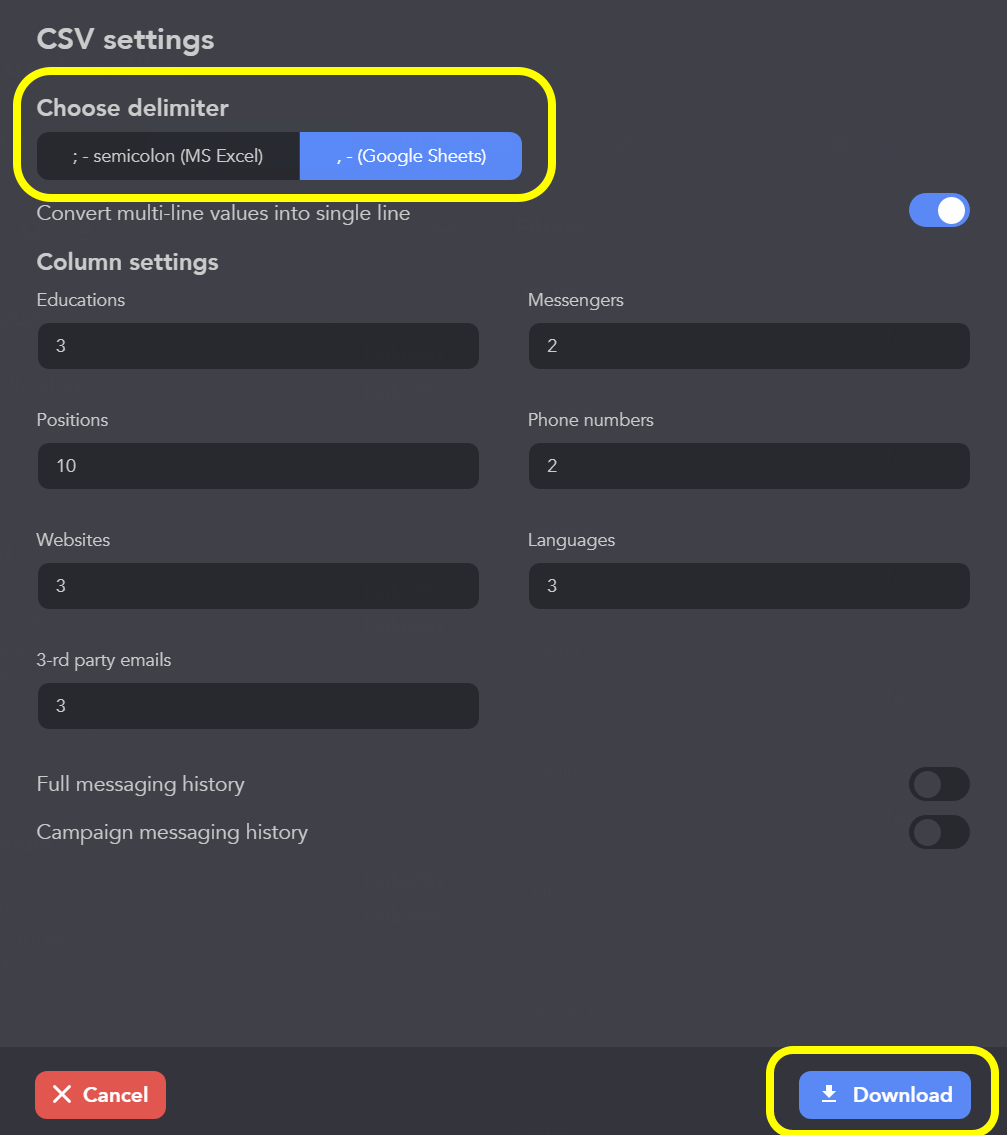Click the Column settings heading
Screen dimensions: 1007x1135
(127, 262)
